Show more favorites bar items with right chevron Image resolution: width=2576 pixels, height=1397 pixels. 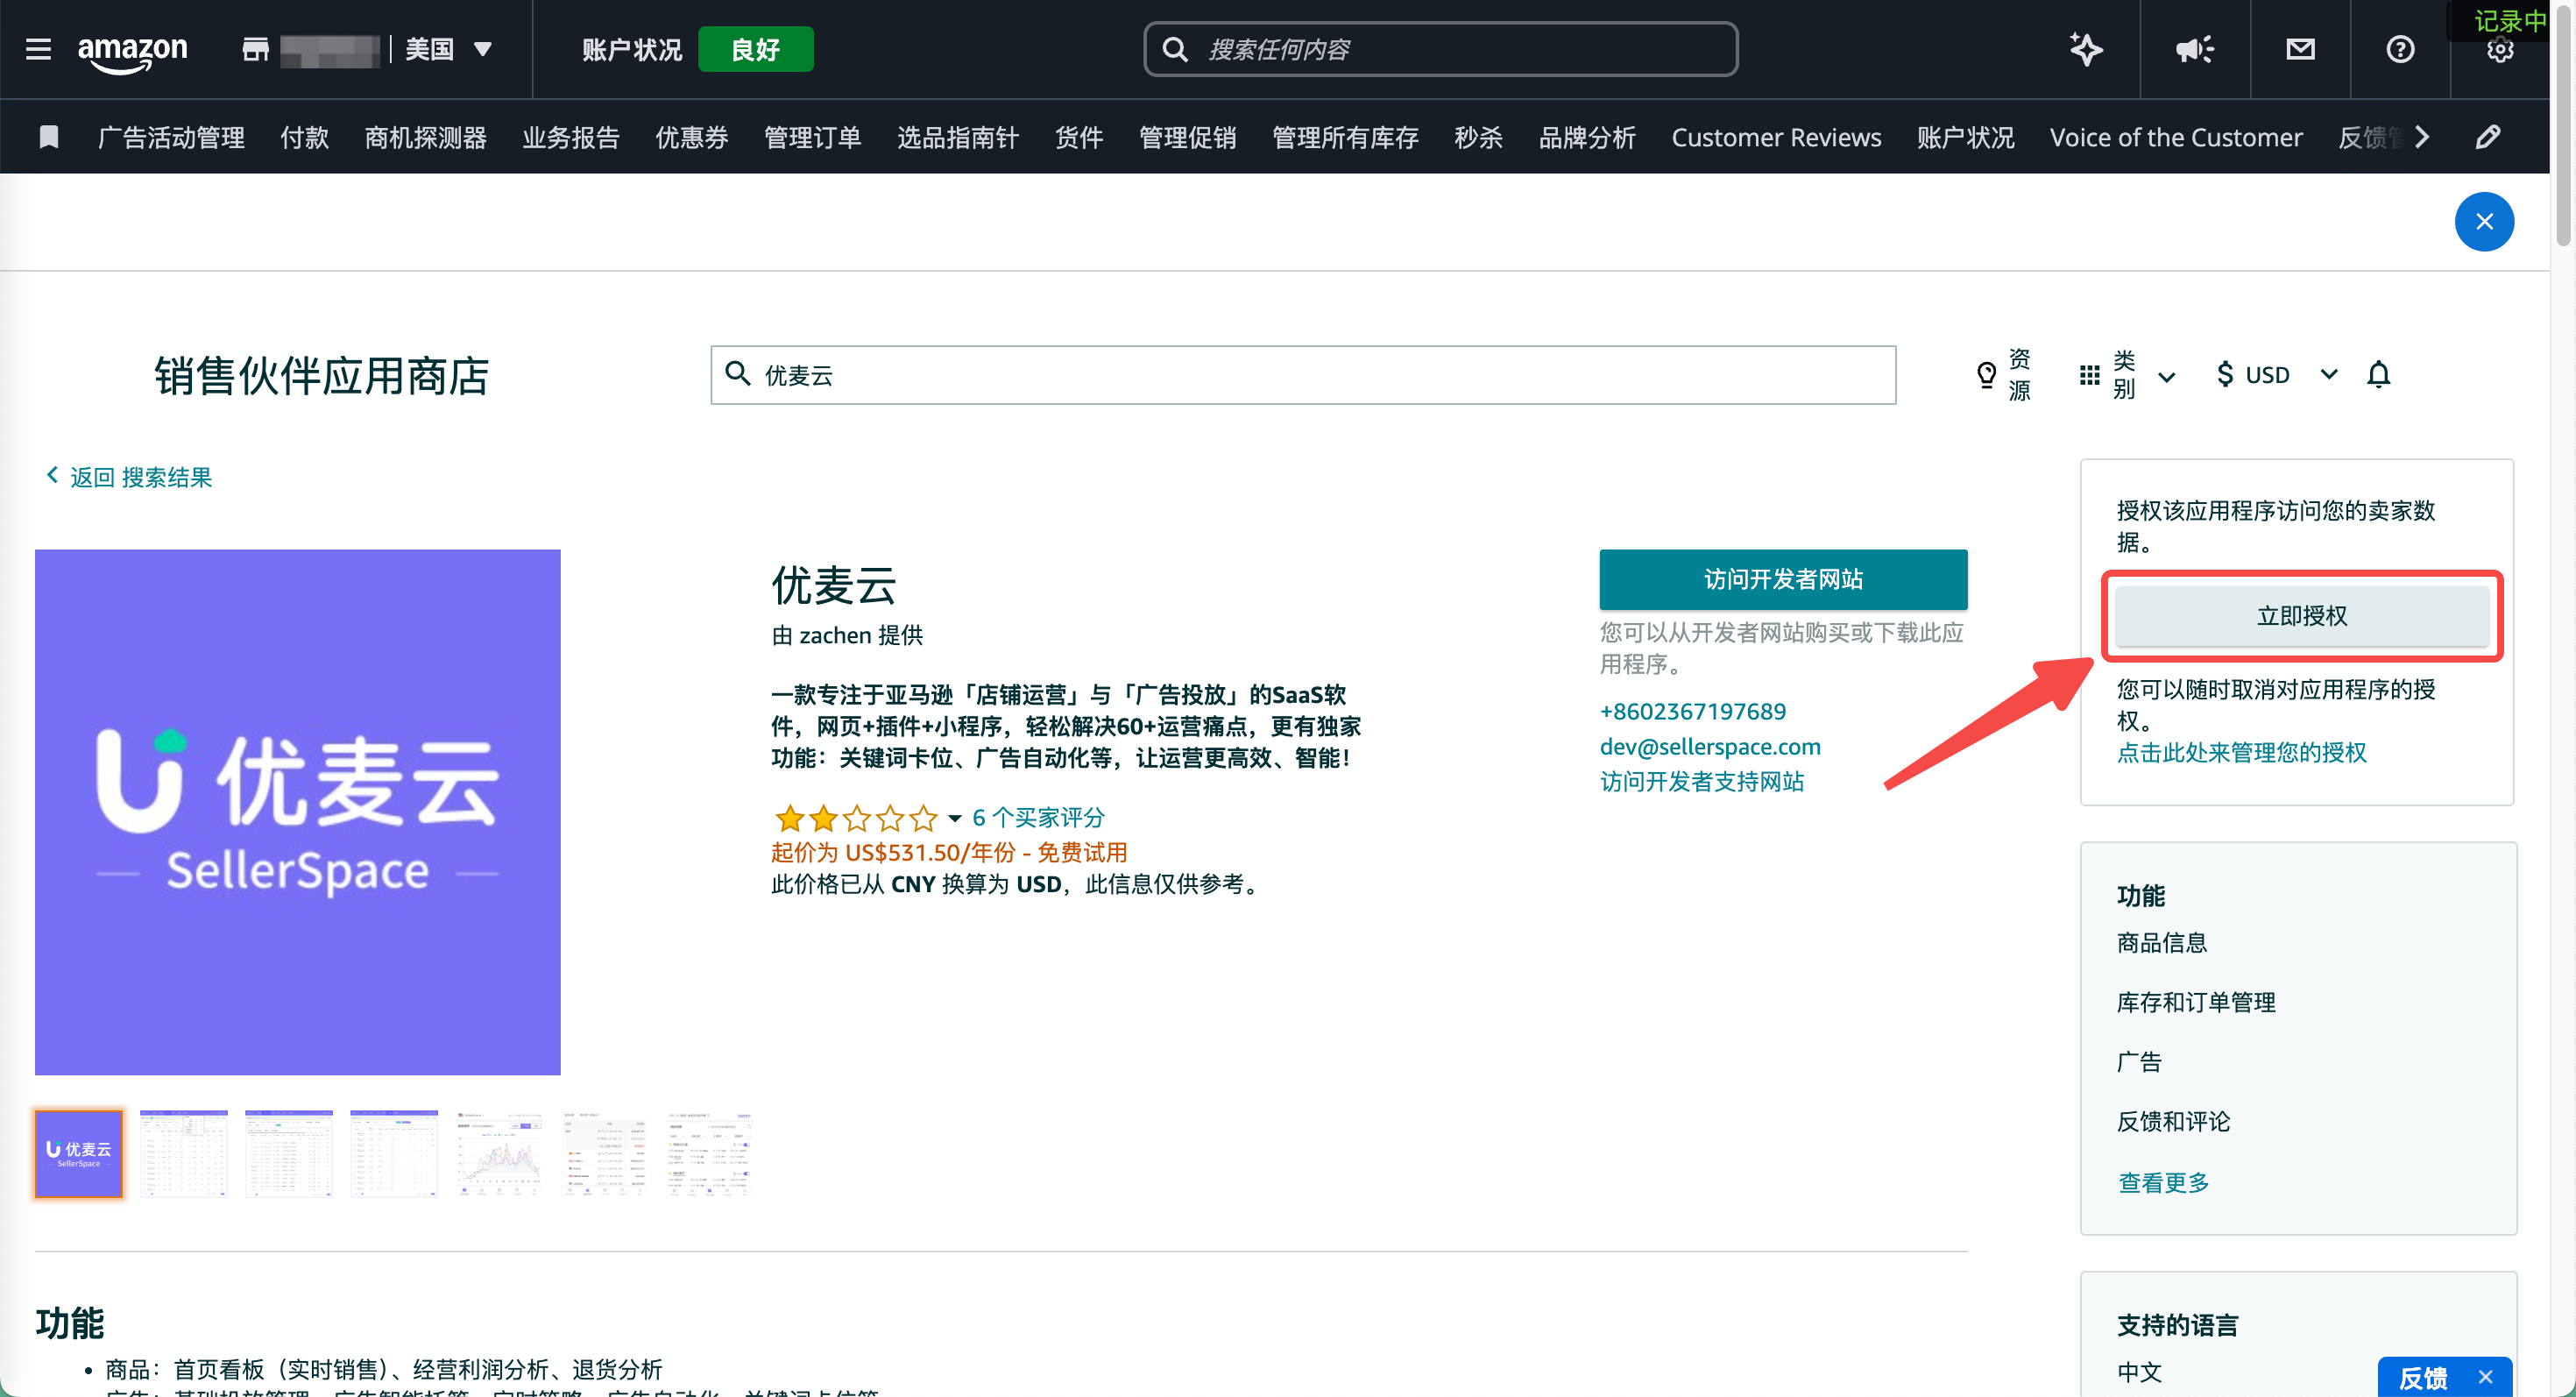point(2421,137)
